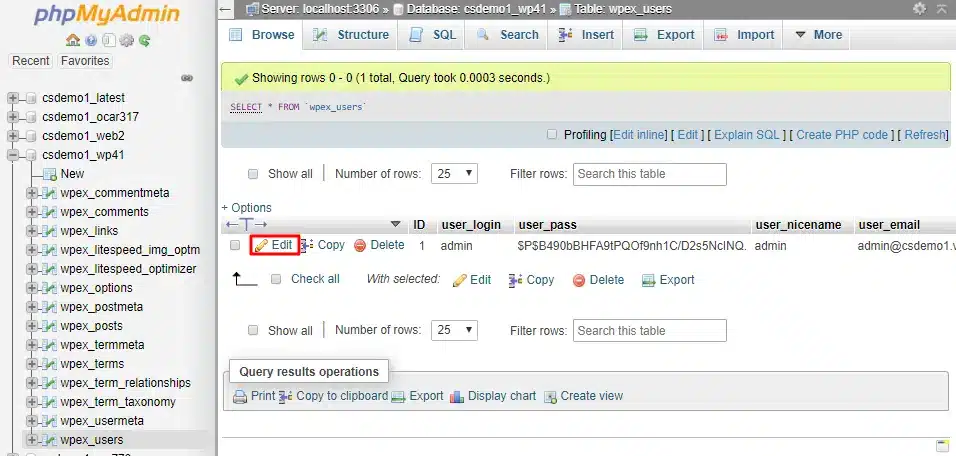
Task: Open wpex_comments table in tree
Action: point(104,212)
